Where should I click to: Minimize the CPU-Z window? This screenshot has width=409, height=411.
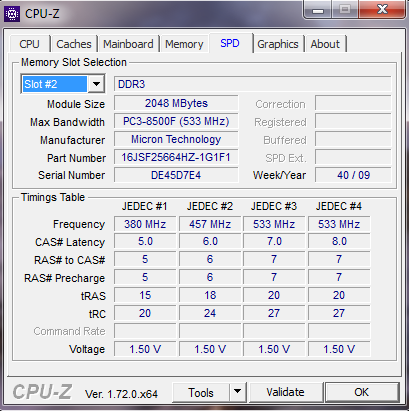point(318,10)
